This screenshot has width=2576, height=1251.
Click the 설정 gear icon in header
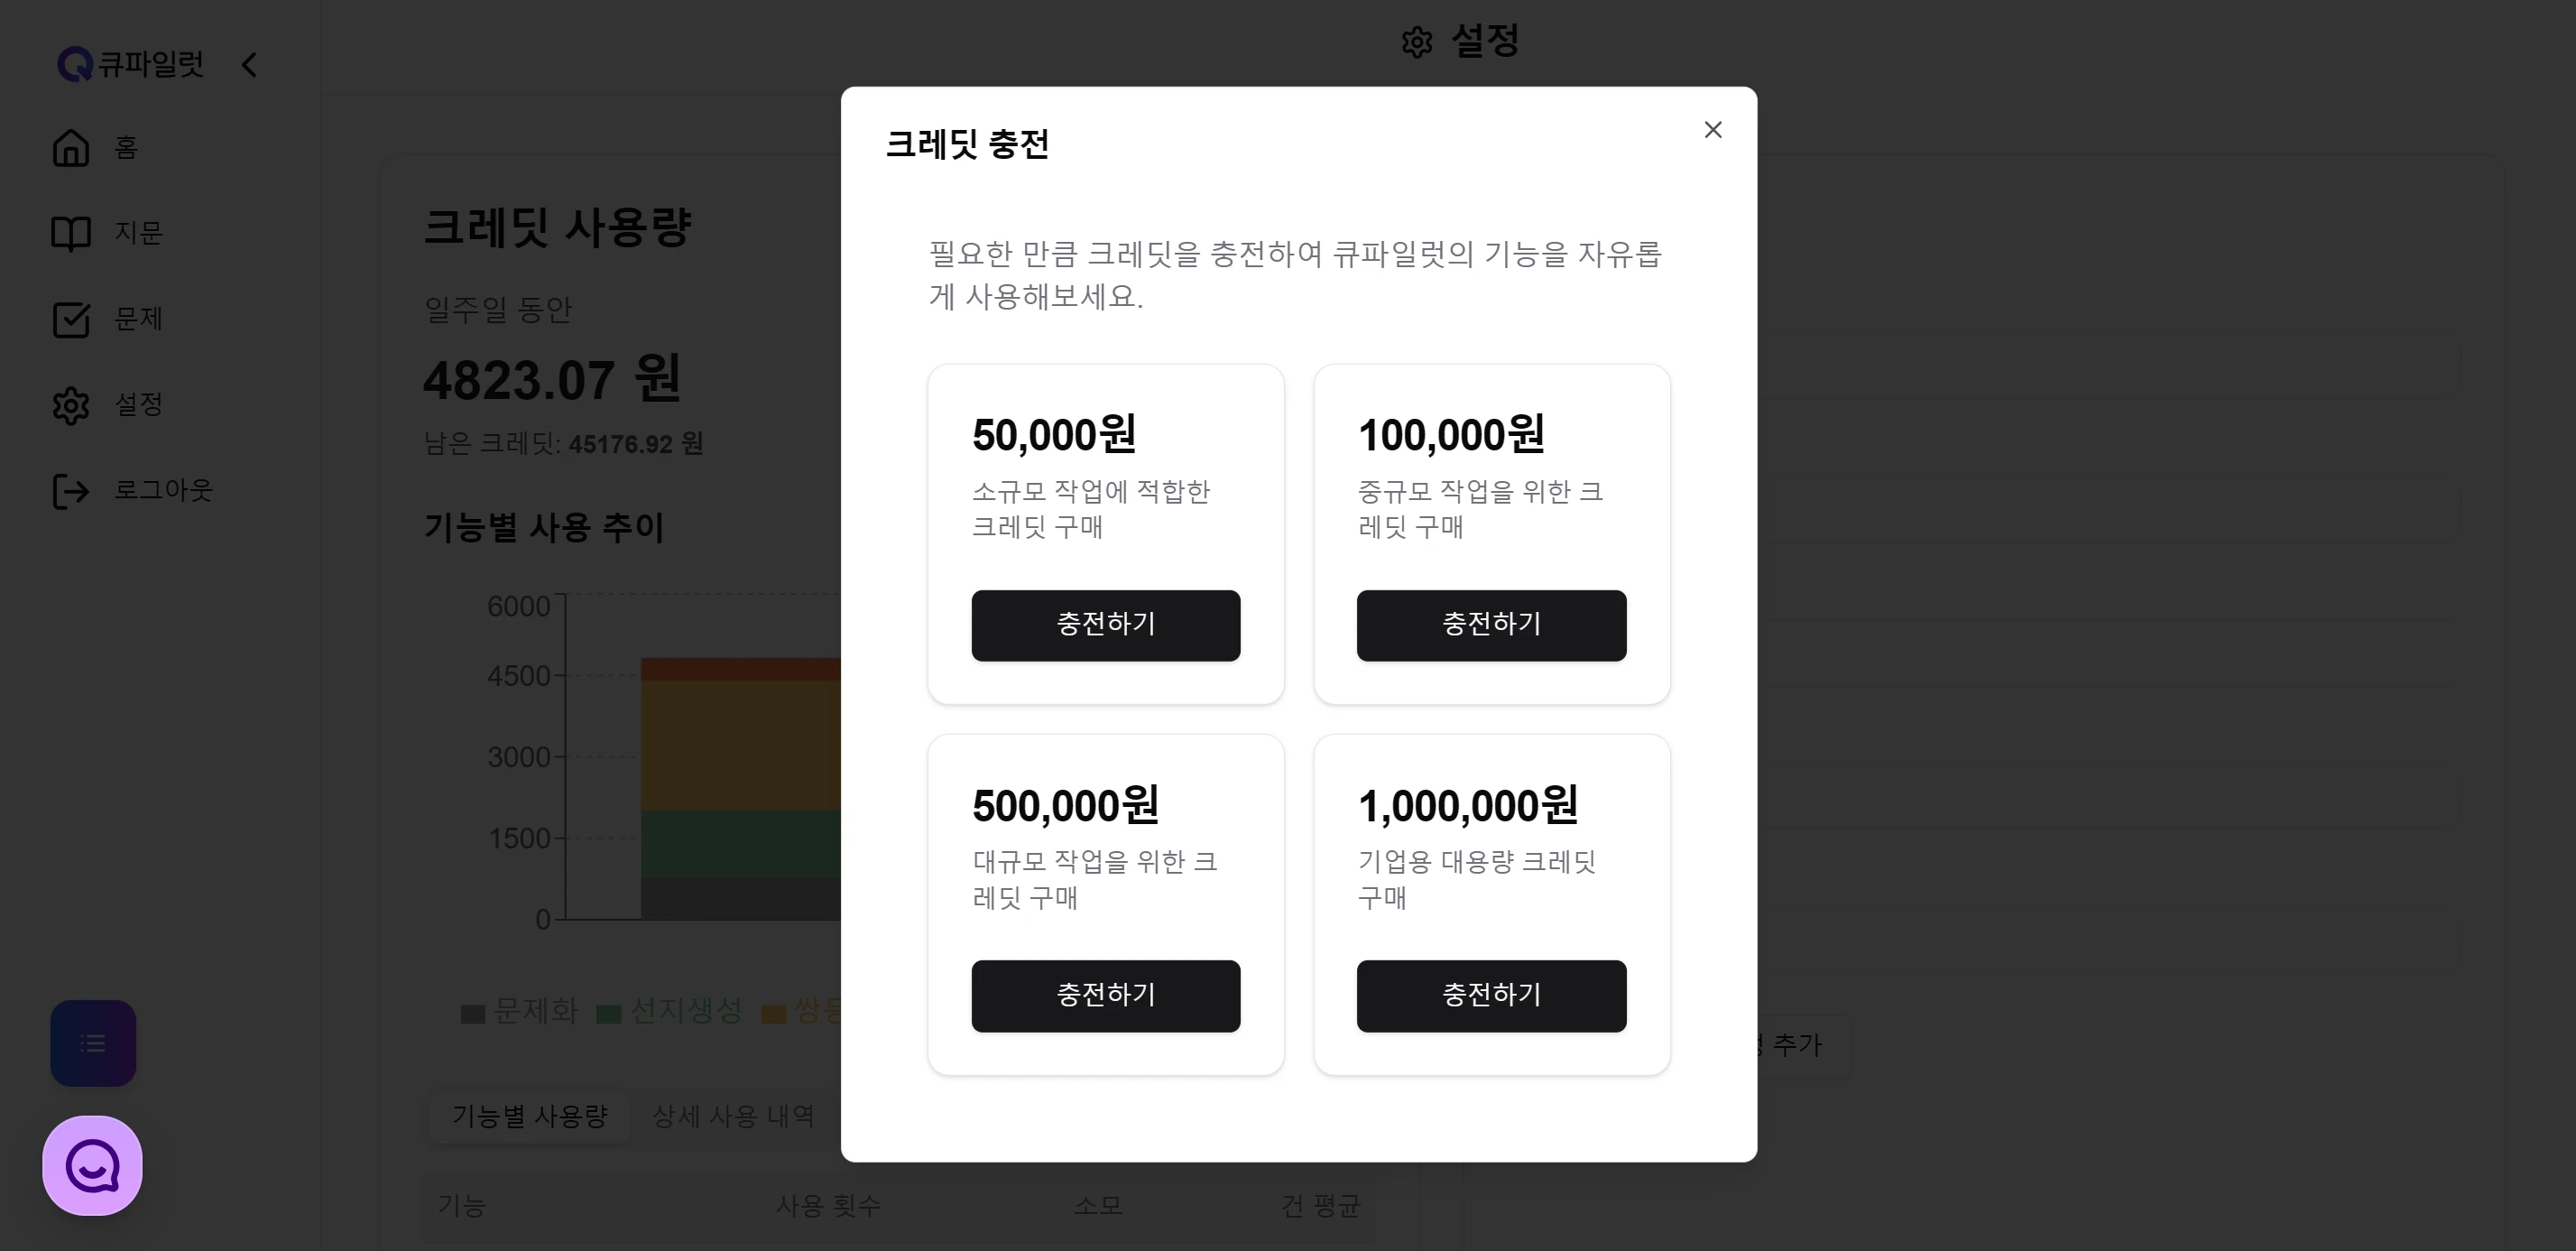(1416, 42)
